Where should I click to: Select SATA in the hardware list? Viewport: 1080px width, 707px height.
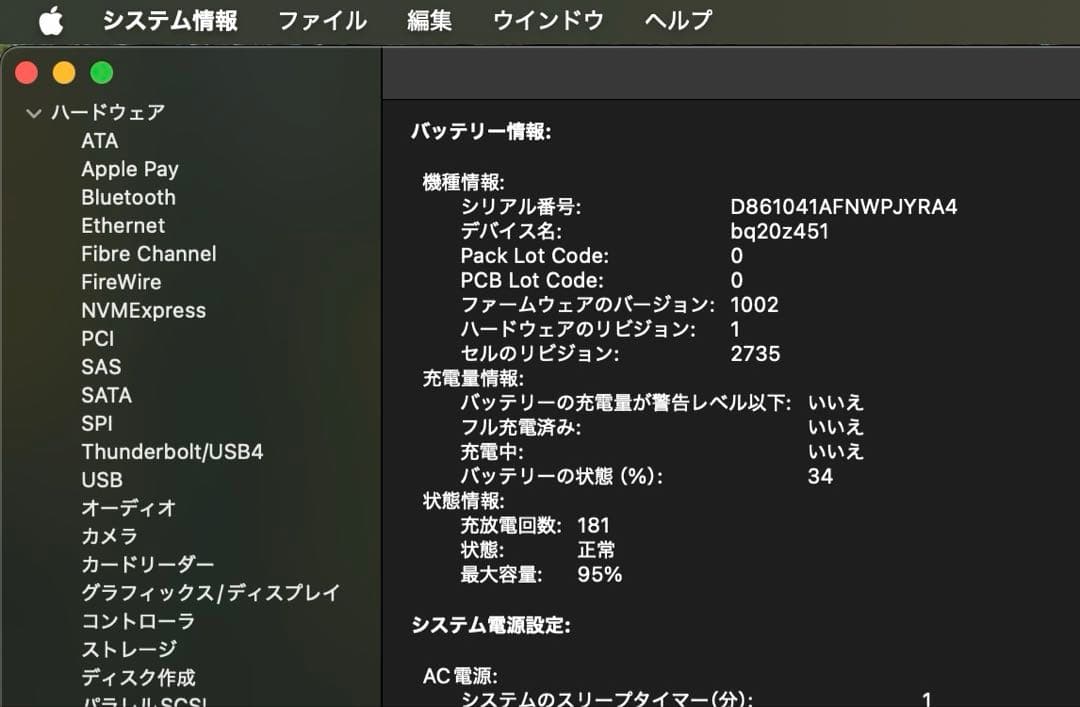[106, 395]
